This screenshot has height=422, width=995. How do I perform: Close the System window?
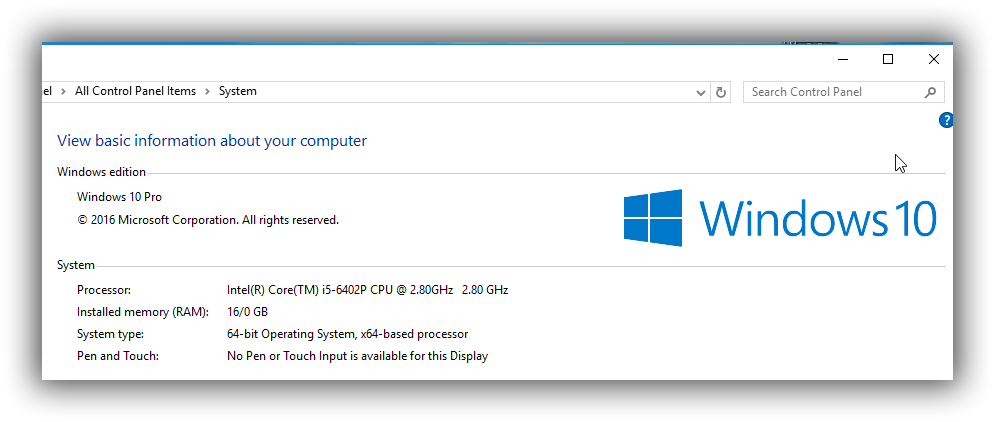pyautogui.click(x=933, y=60)
